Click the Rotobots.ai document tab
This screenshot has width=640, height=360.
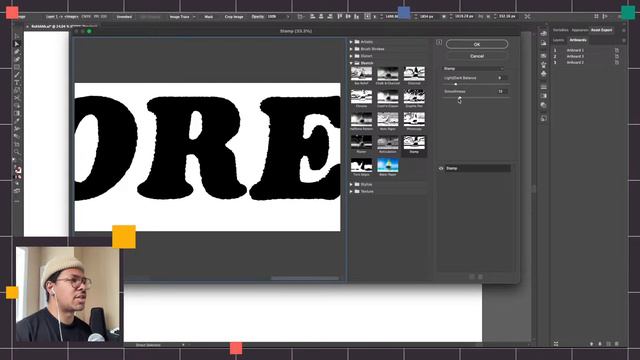tap(61, 27)
